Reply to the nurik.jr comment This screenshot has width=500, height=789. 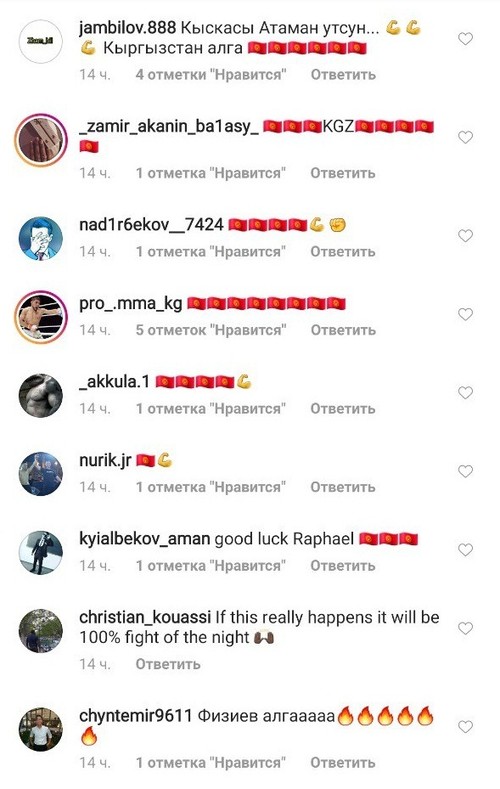point(343,488)
